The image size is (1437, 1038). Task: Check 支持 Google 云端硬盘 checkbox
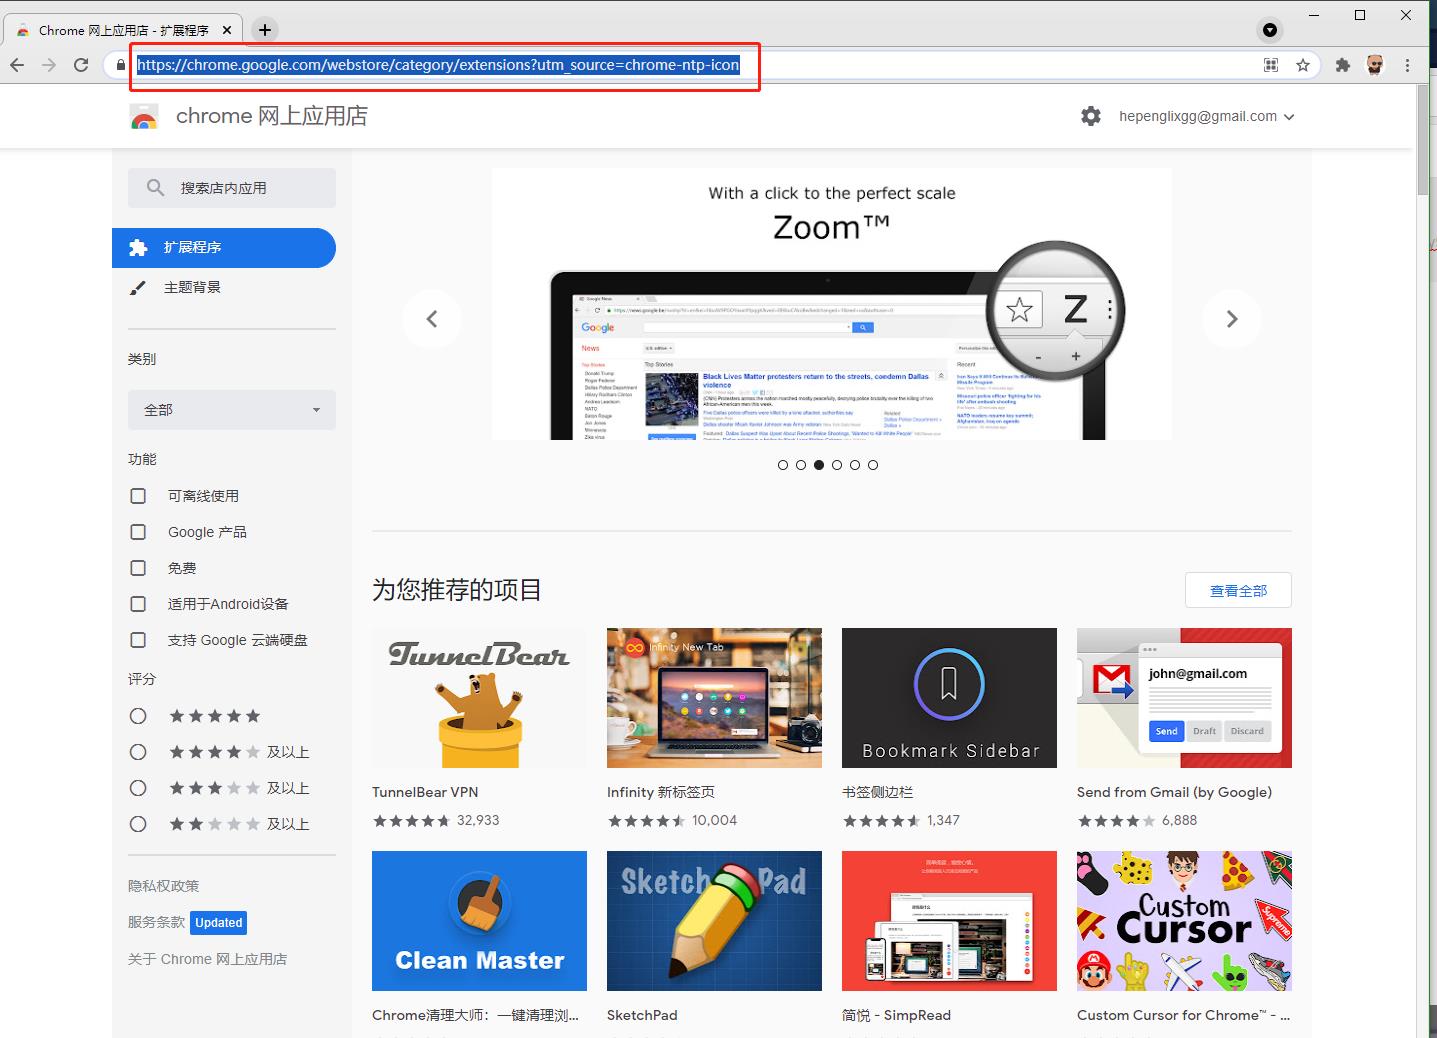tap(138, 640)
